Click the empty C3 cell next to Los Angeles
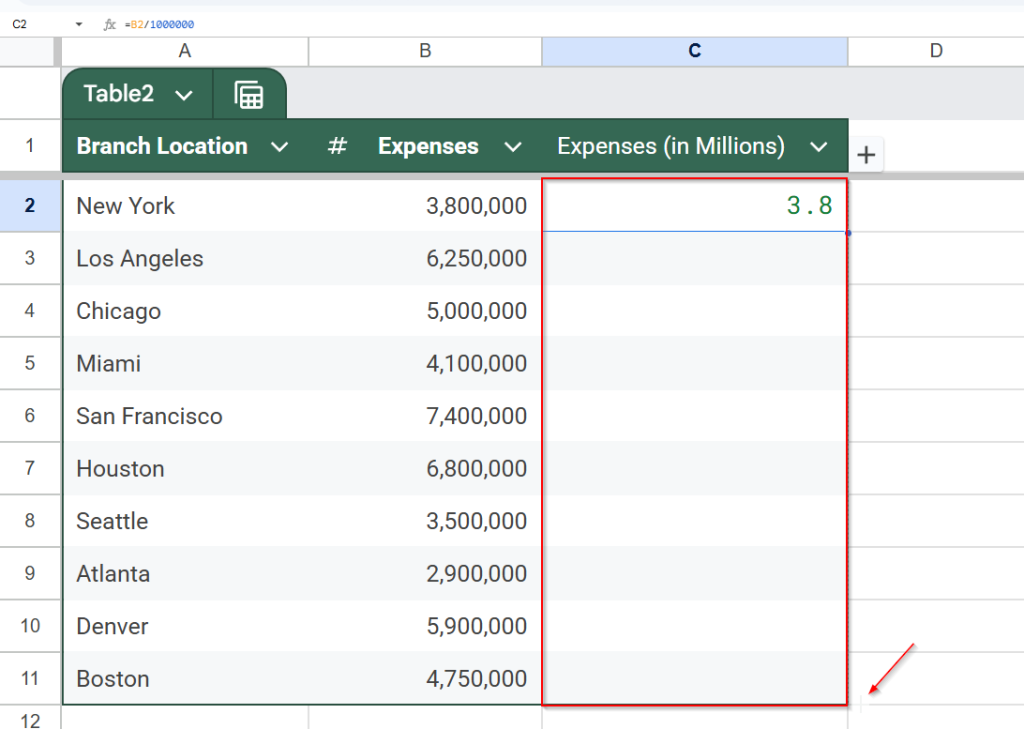 [694, 259]
